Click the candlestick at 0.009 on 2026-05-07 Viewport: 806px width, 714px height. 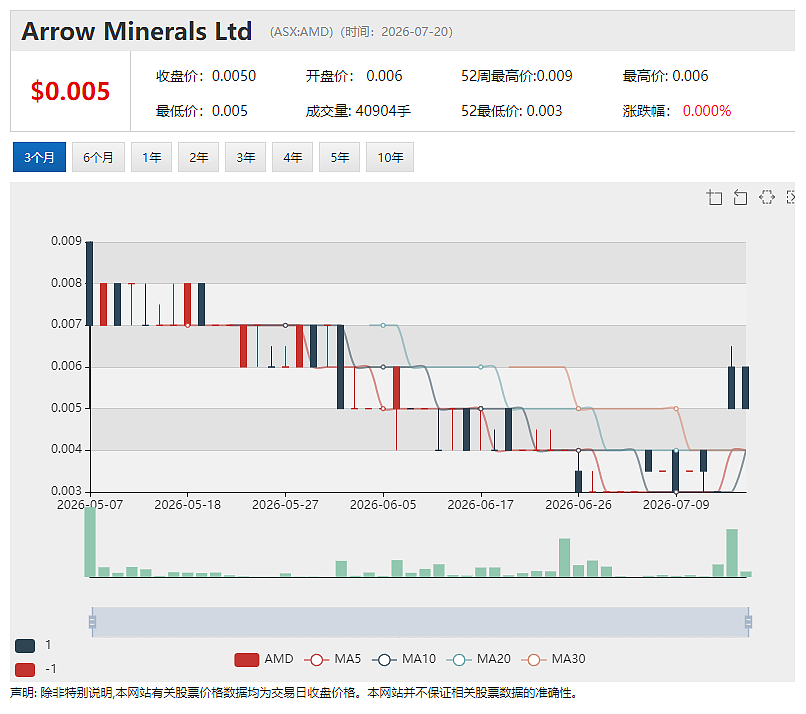89,283
